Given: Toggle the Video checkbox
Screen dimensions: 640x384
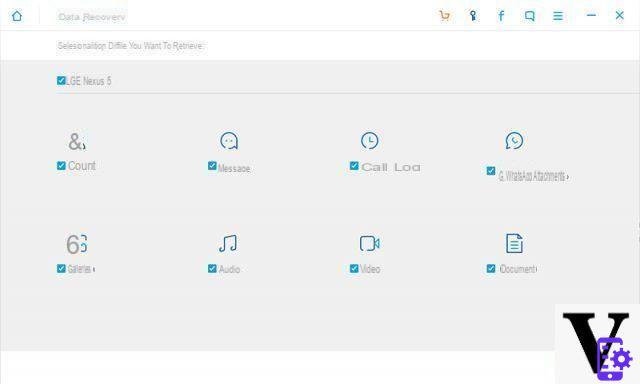Looking at the screenshot, I should [354, 269].
